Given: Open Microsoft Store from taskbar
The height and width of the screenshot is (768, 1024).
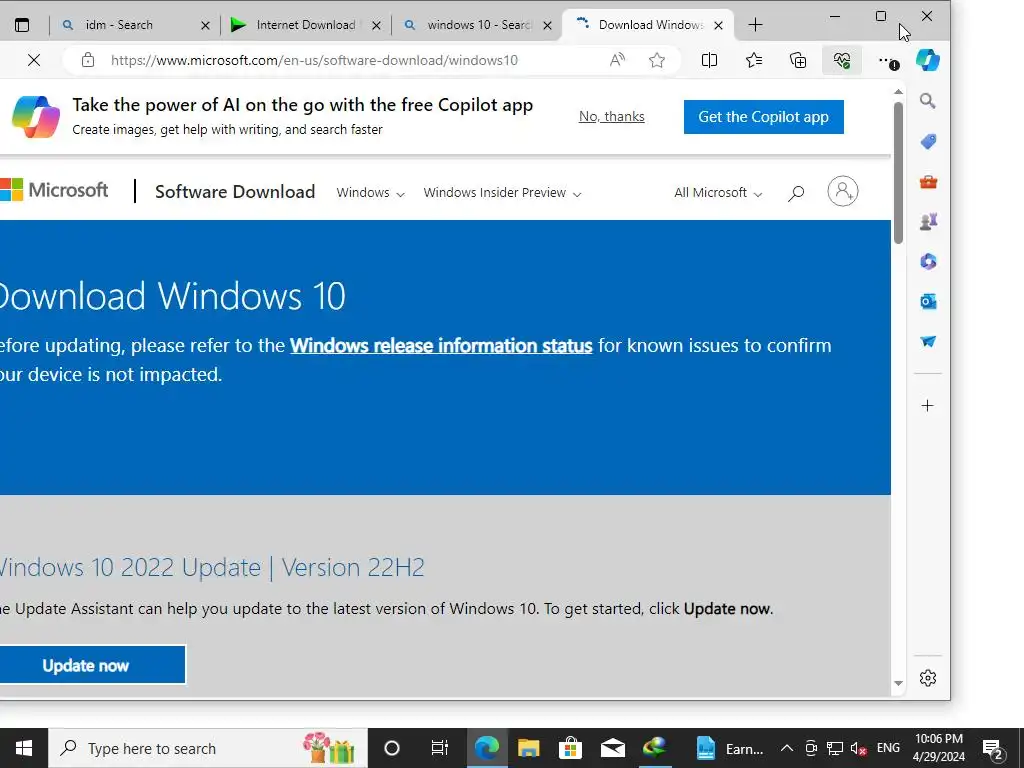Looking at the screenshot, I should pyautogui.click(x=570, y=748).
